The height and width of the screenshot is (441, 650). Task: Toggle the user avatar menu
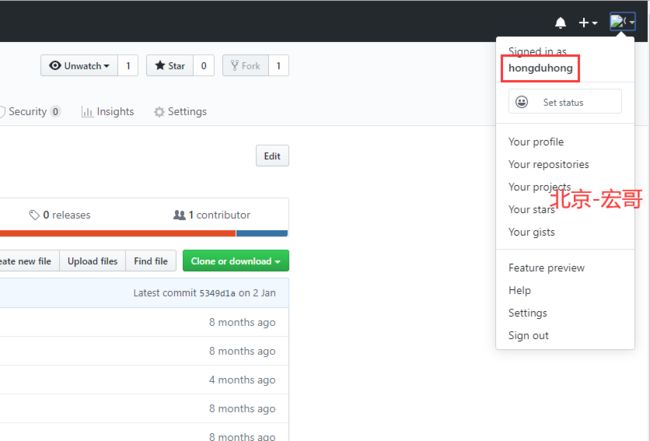click(x=622, y=22)
